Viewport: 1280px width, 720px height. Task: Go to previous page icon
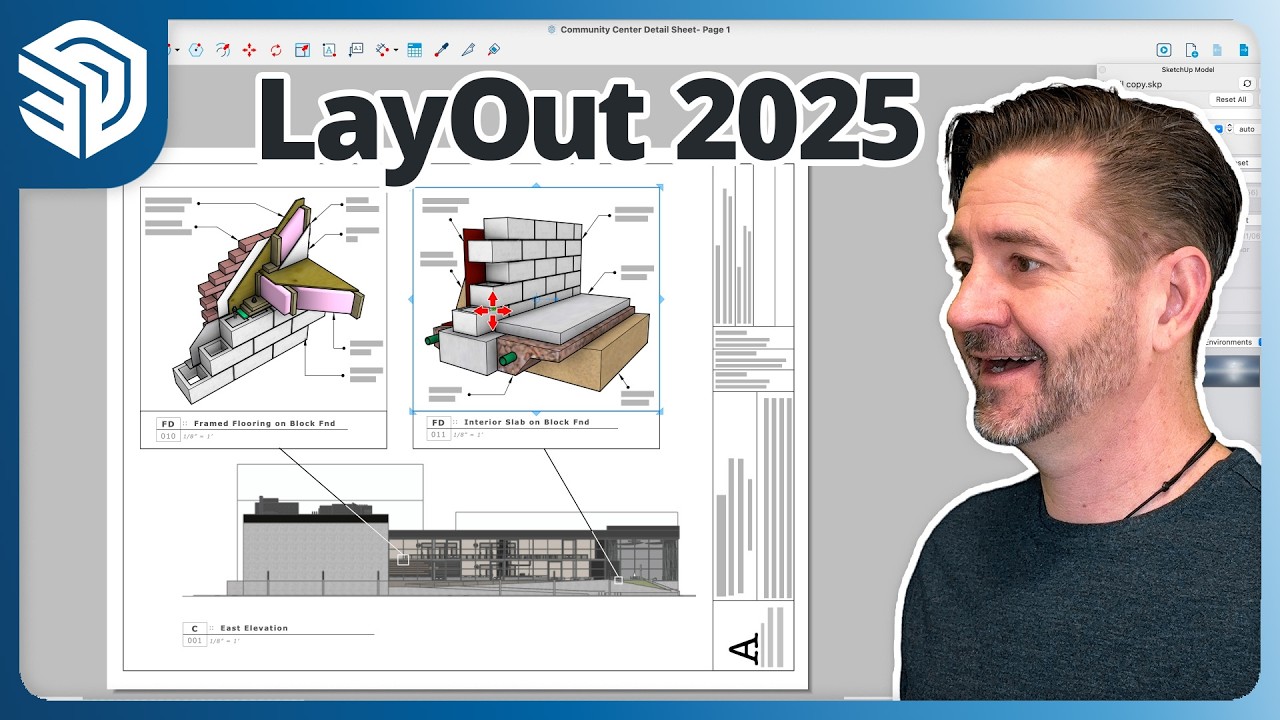pos(1217,49)
